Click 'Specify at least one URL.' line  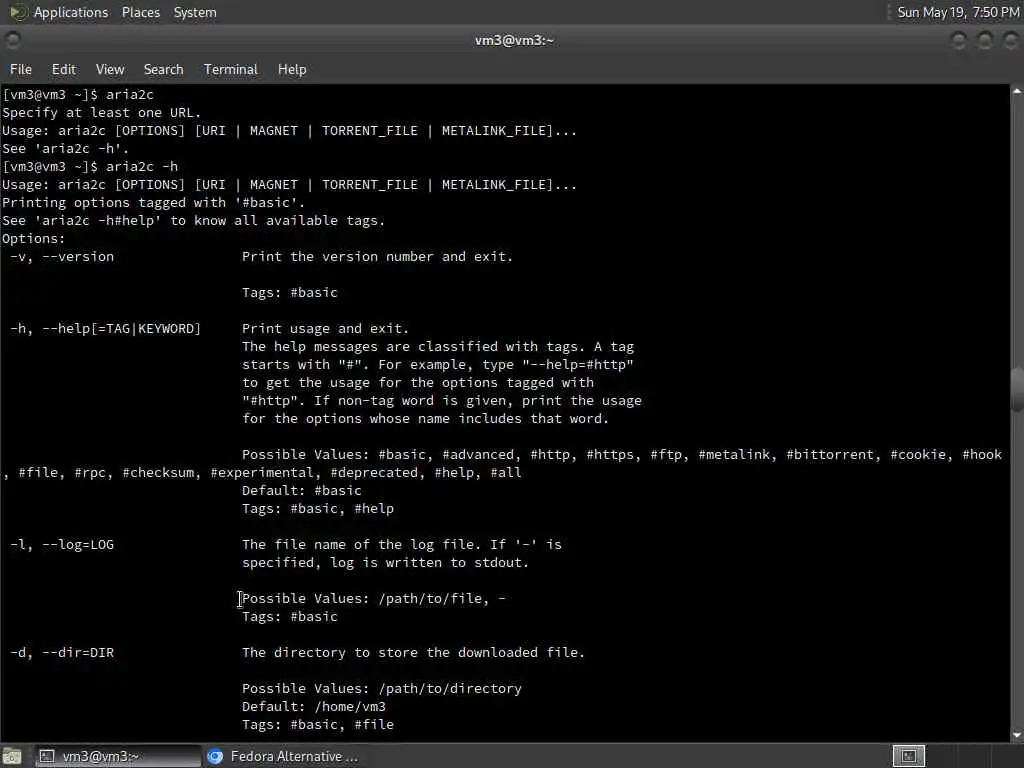pyautogui.click(x=101, y=112)
